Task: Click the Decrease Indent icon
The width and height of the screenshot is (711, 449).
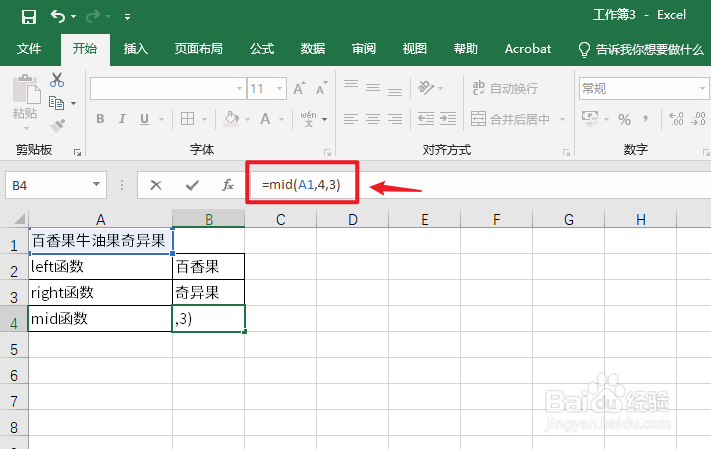Action: (x=426, y=119)
